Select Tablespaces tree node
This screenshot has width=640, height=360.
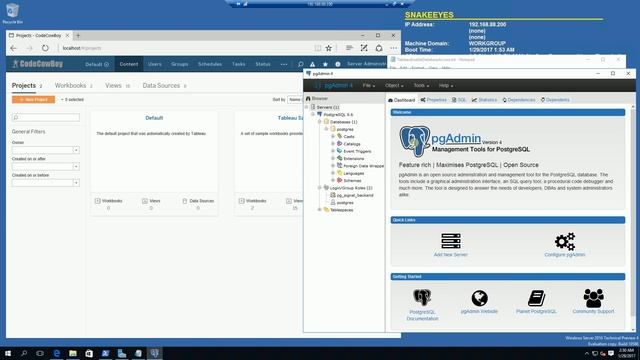coord(341,210)
